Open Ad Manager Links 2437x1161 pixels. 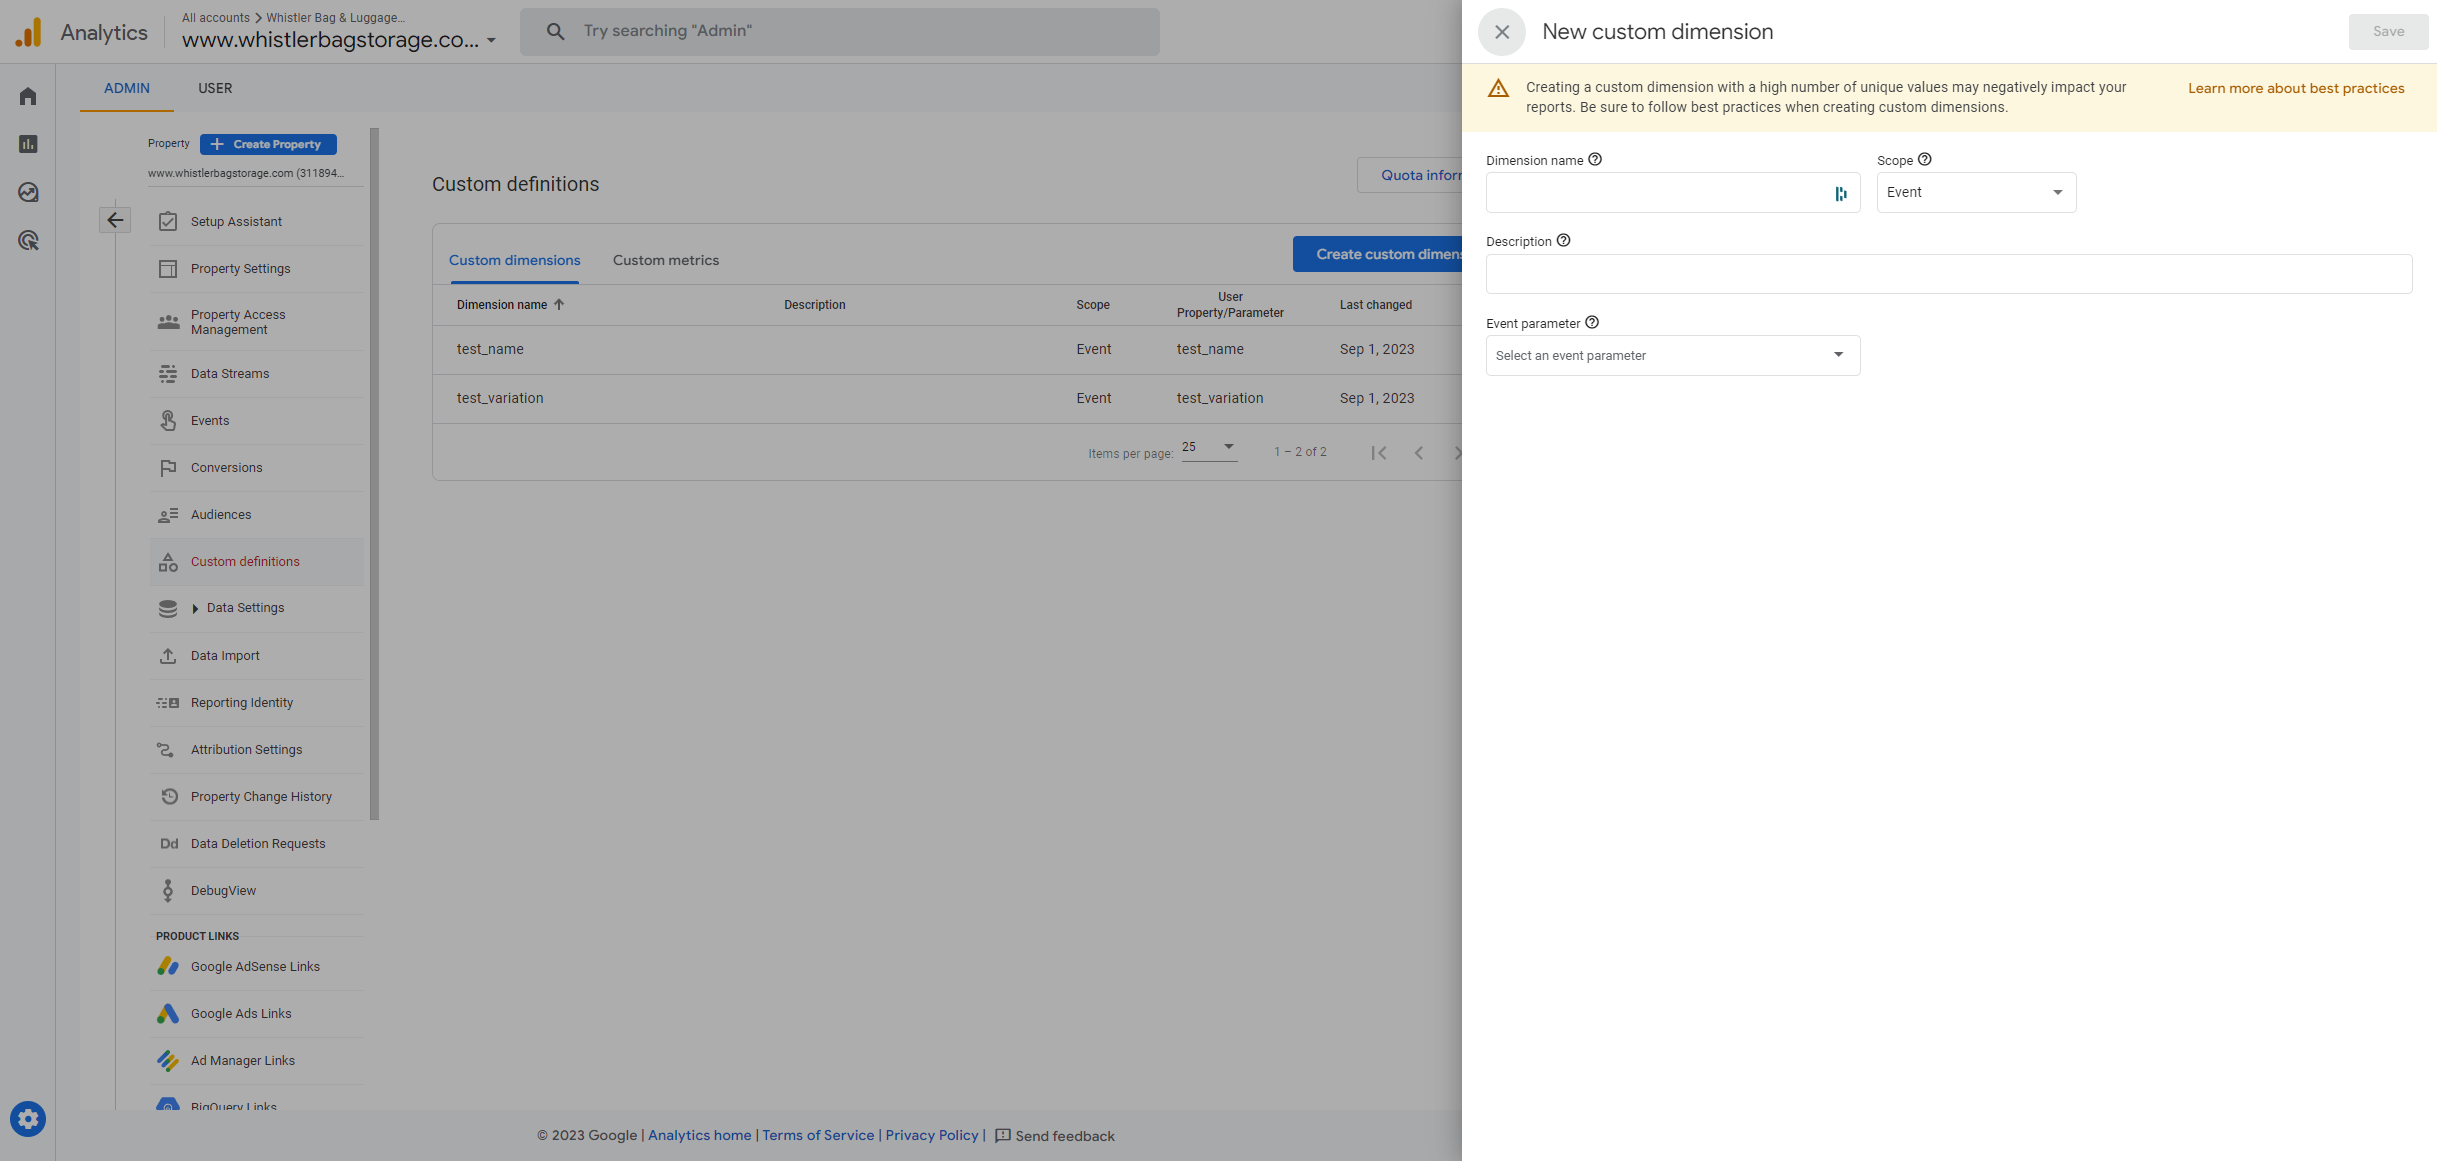click(x=257, y=1061)
